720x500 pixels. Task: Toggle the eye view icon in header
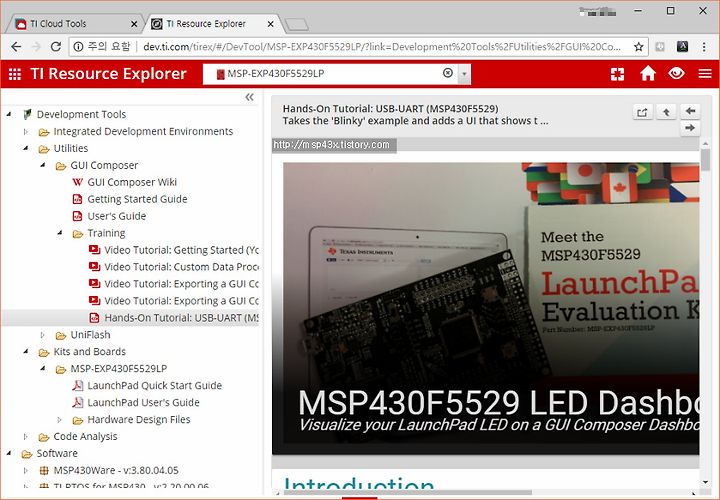[676, 73]
